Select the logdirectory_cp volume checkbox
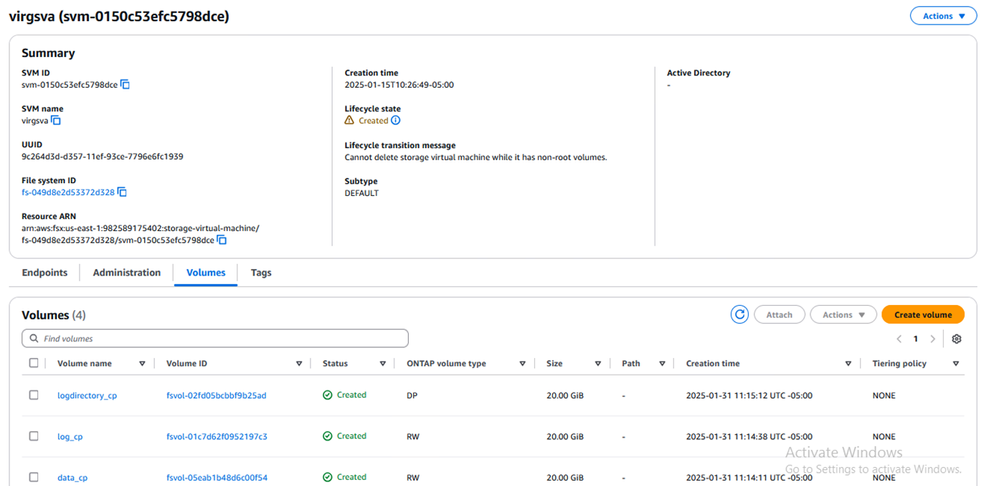 click(x=34, y=395)
